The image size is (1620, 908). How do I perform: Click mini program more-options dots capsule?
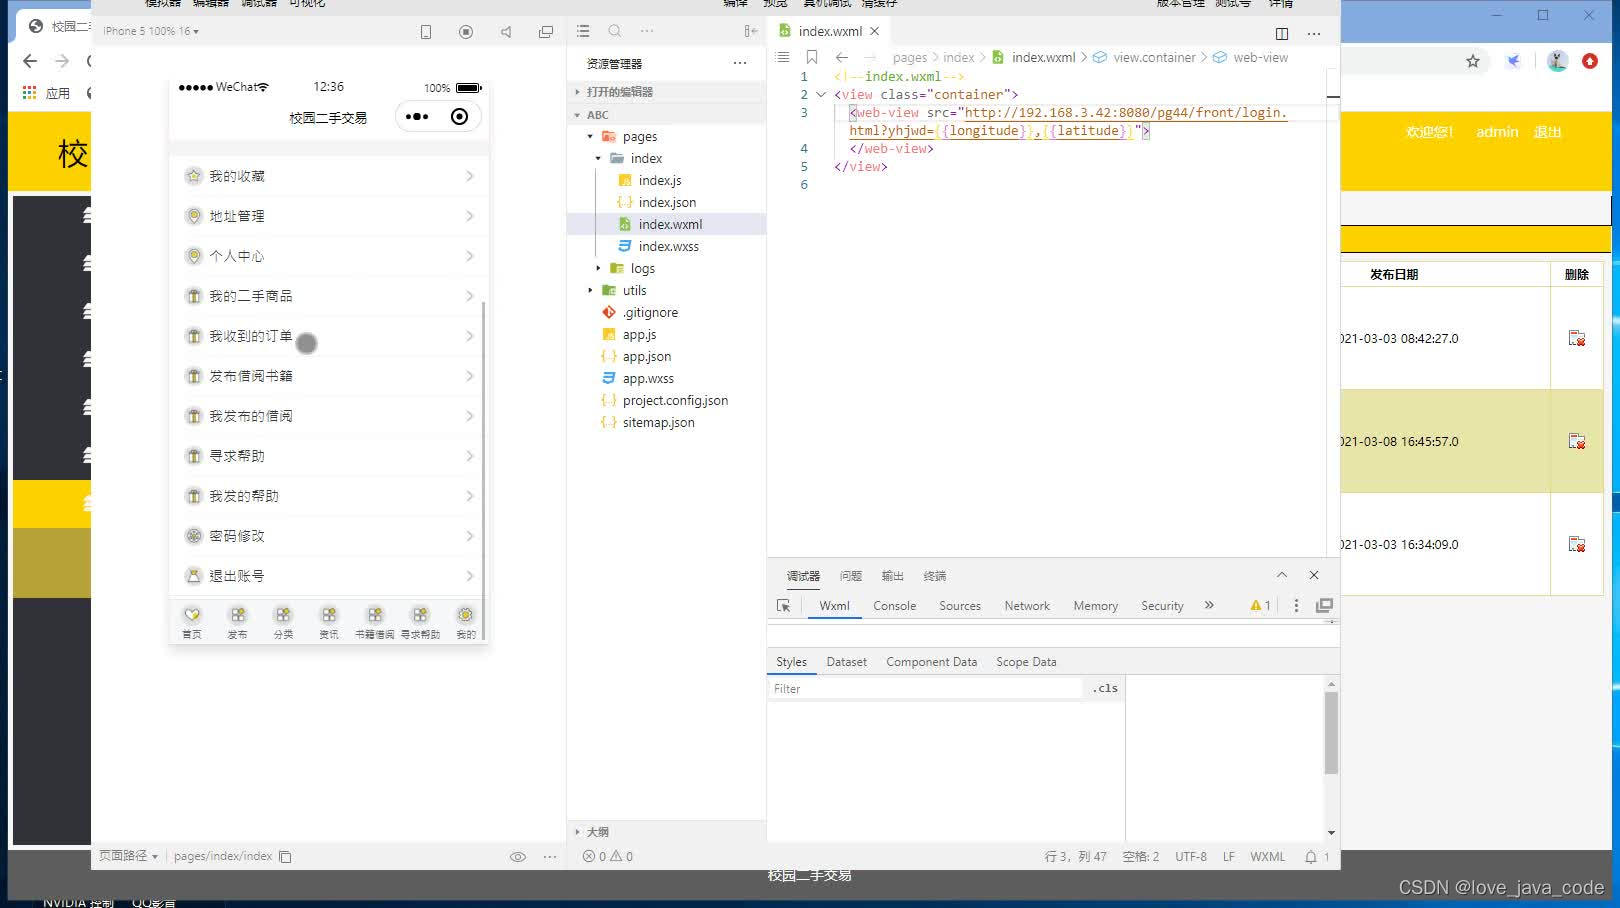coord(417,117)
